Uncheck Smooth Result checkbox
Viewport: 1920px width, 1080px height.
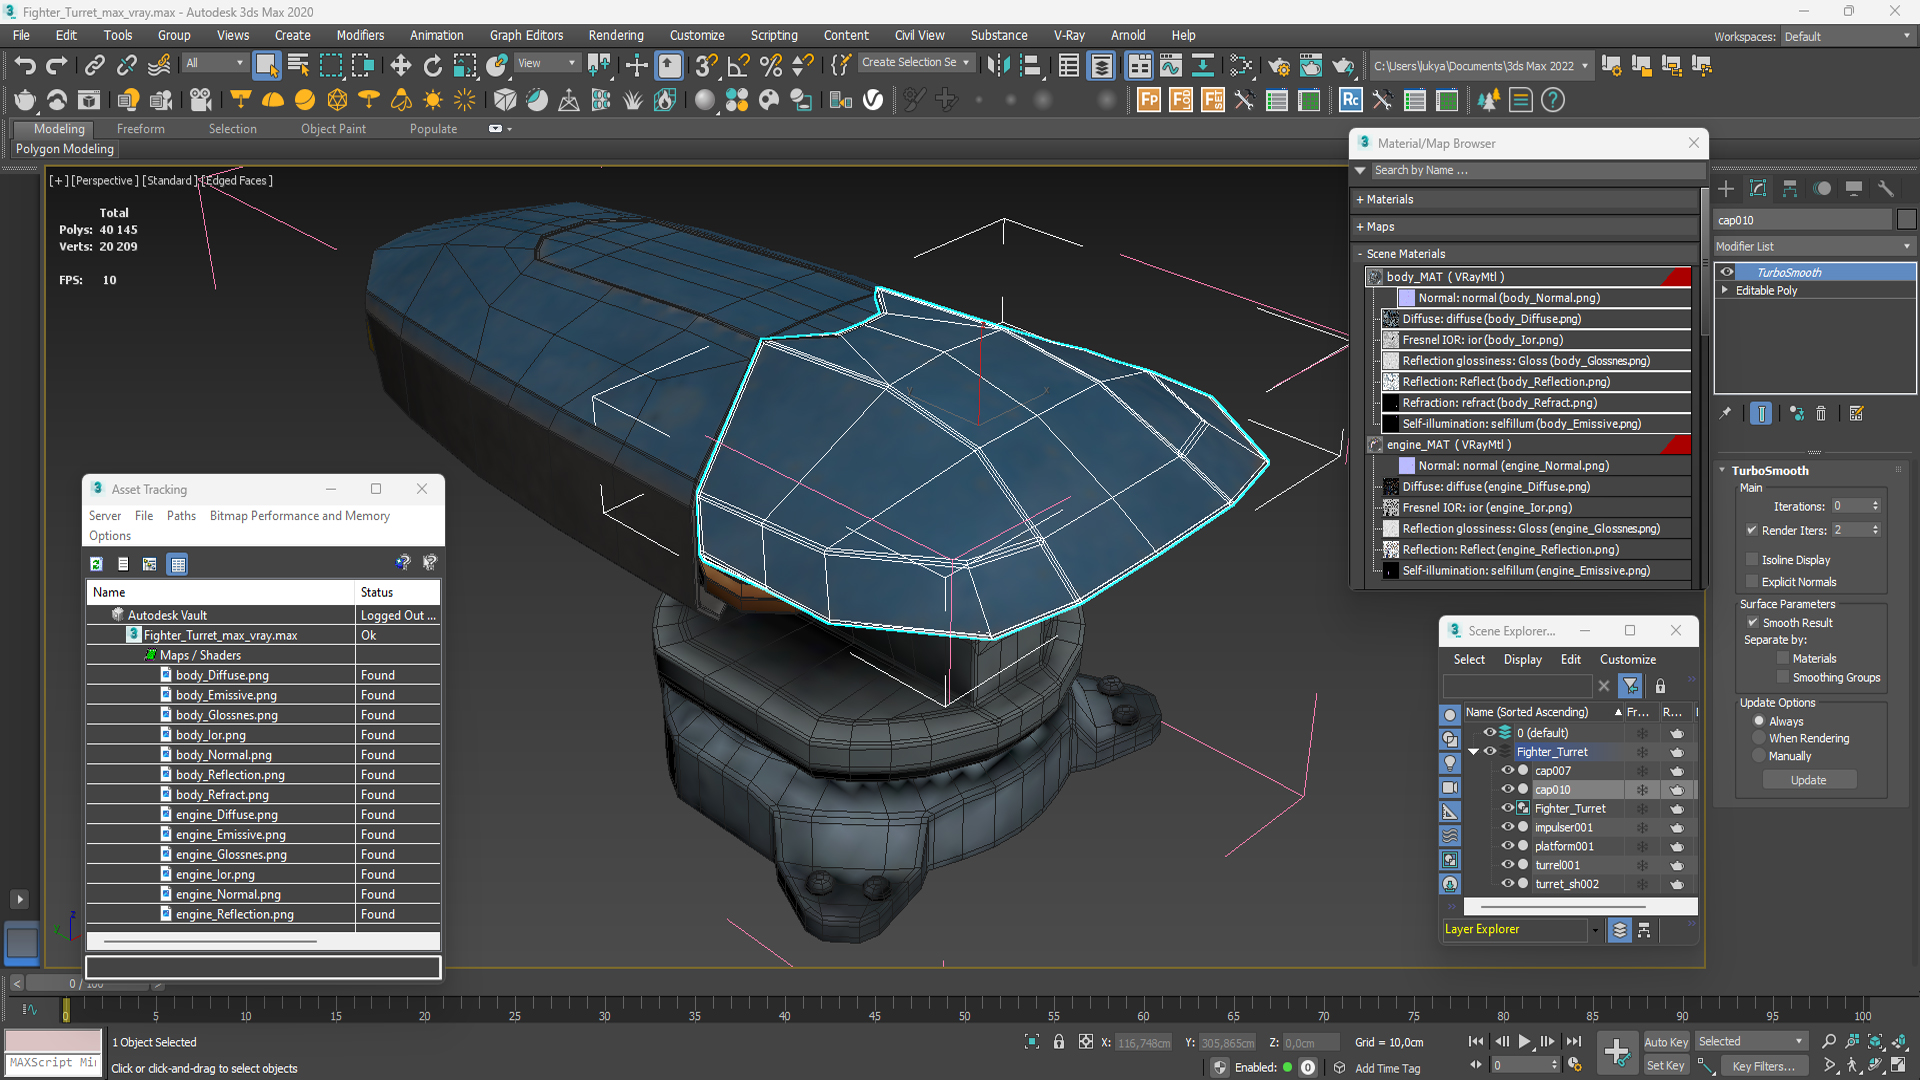point(1752,623)
